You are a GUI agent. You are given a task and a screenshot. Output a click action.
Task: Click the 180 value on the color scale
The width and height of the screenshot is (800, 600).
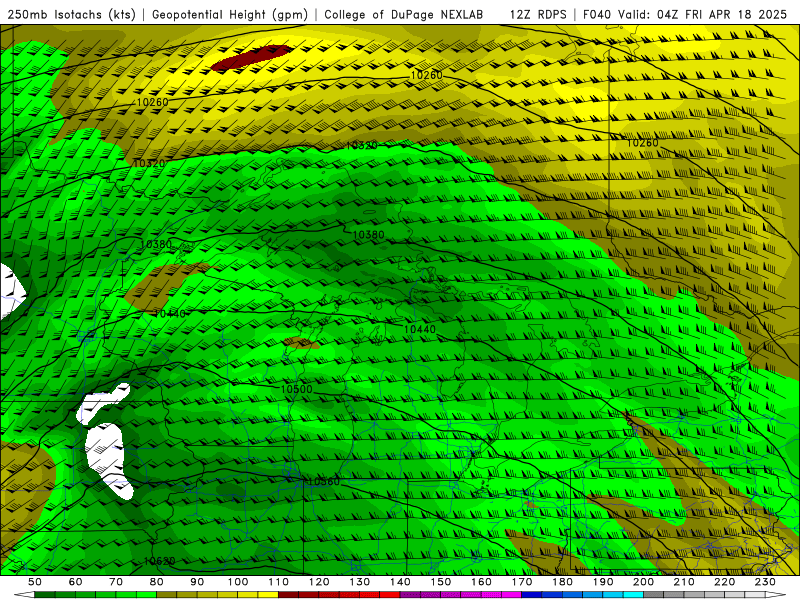coord(562,582)
